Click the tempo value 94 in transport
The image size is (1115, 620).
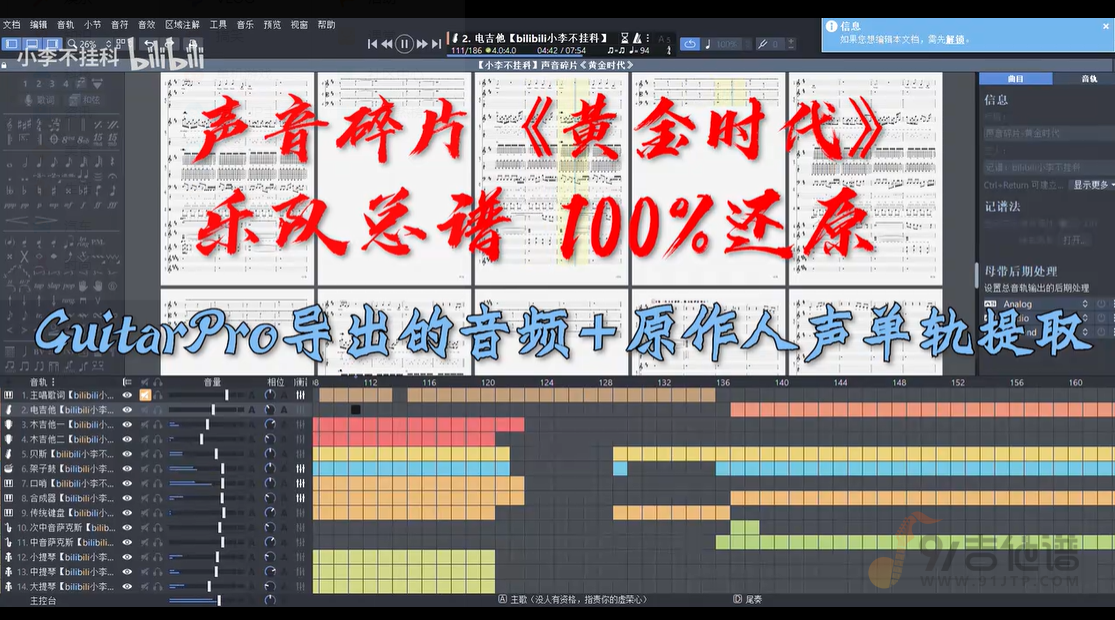(x=644, y=50)
